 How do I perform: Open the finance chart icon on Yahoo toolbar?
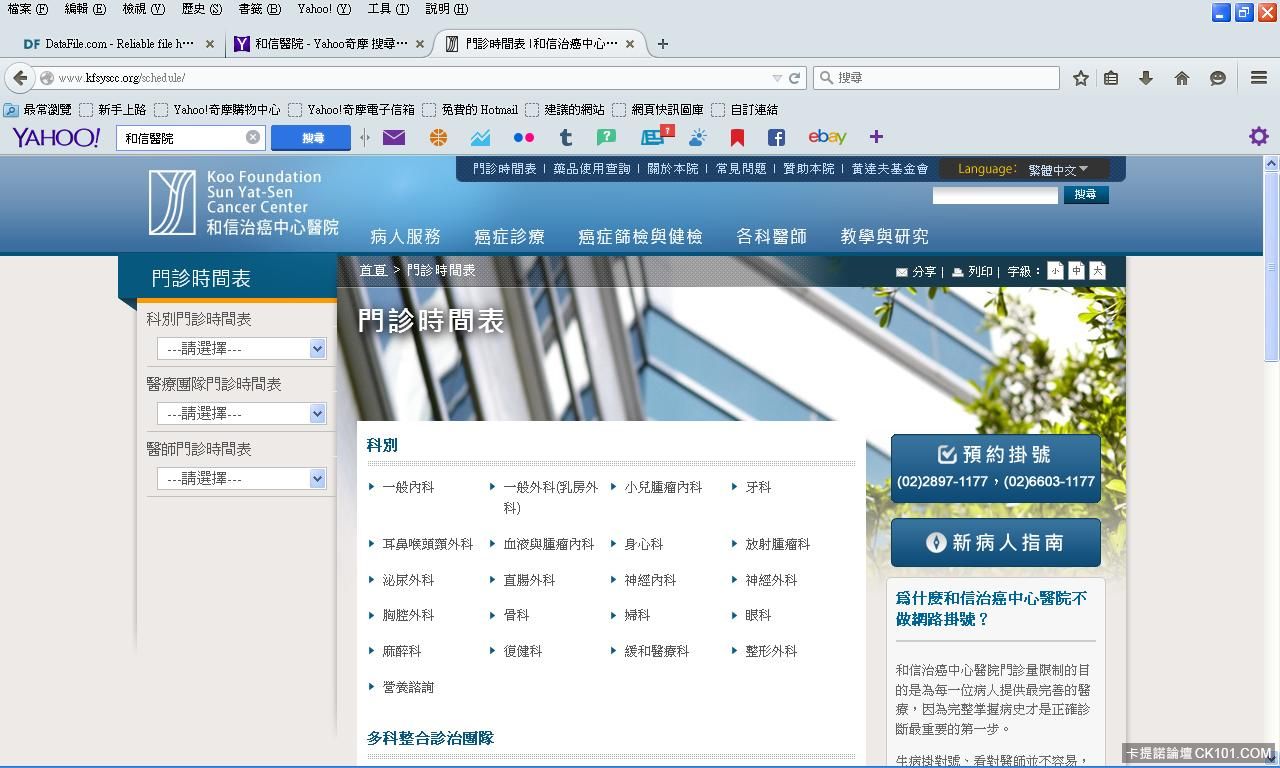(x=481, y=137)
